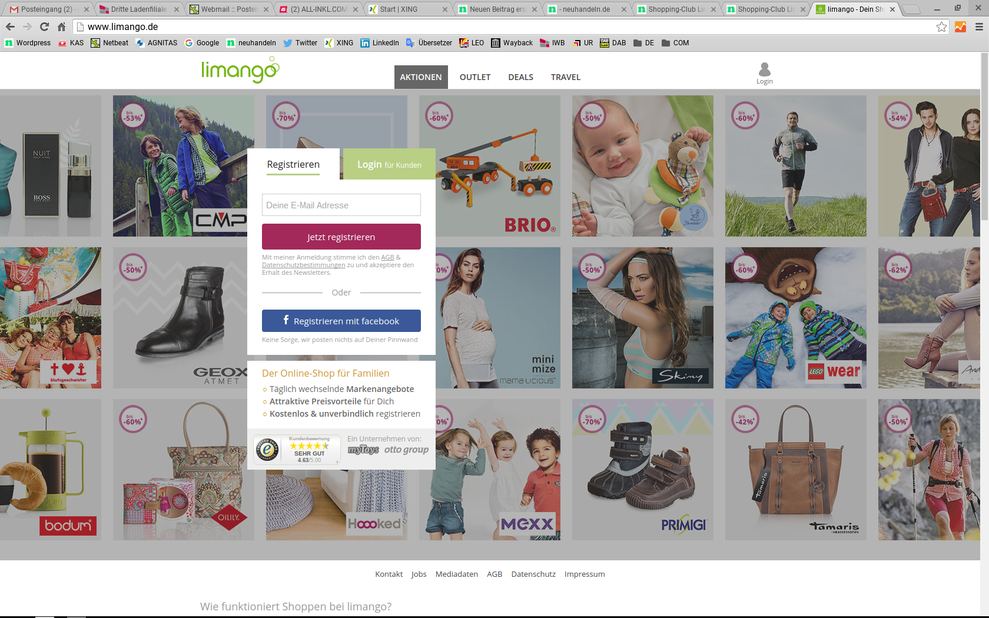Image resolution: width=989 pixels, height=618 pixels.
Task: Click the orange extension icon in toolbar
Action: (x=961, y=26)
